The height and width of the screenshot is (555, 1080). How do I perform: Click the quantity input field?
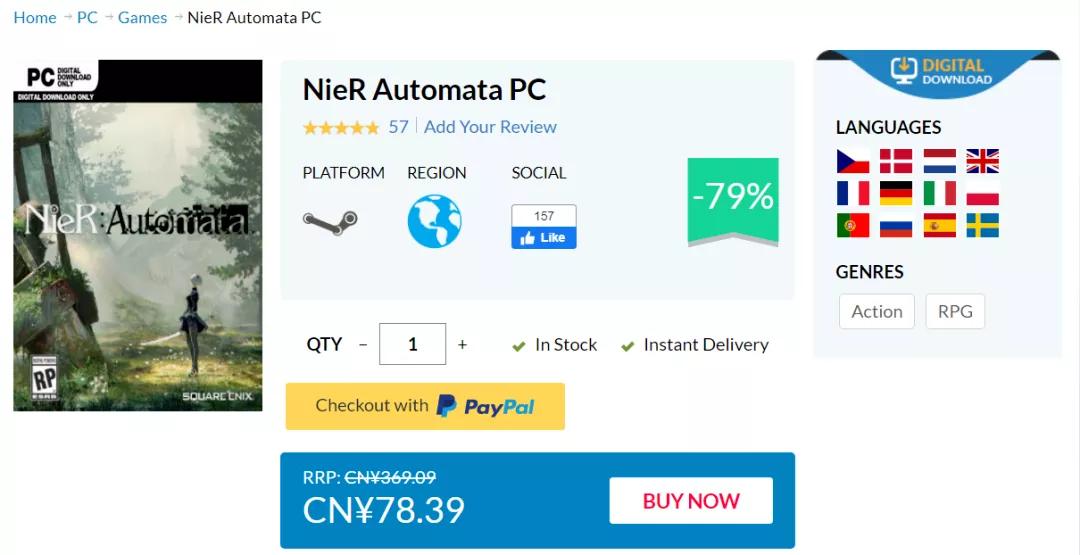pos(412,345)
